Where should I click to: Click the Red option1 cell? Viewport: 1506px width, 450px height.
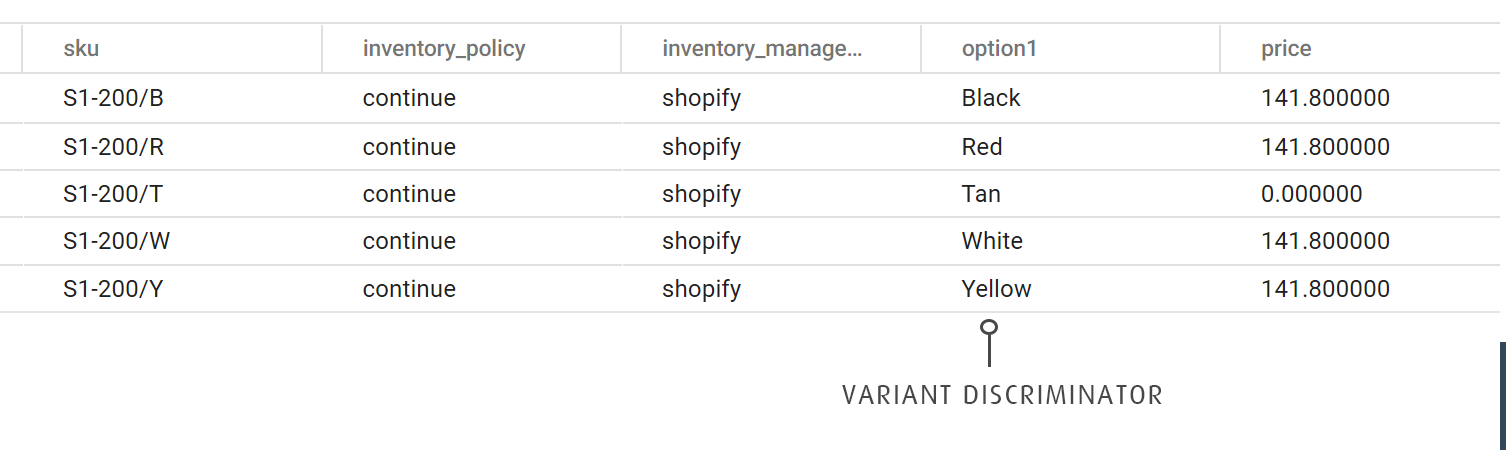(982, 147)
